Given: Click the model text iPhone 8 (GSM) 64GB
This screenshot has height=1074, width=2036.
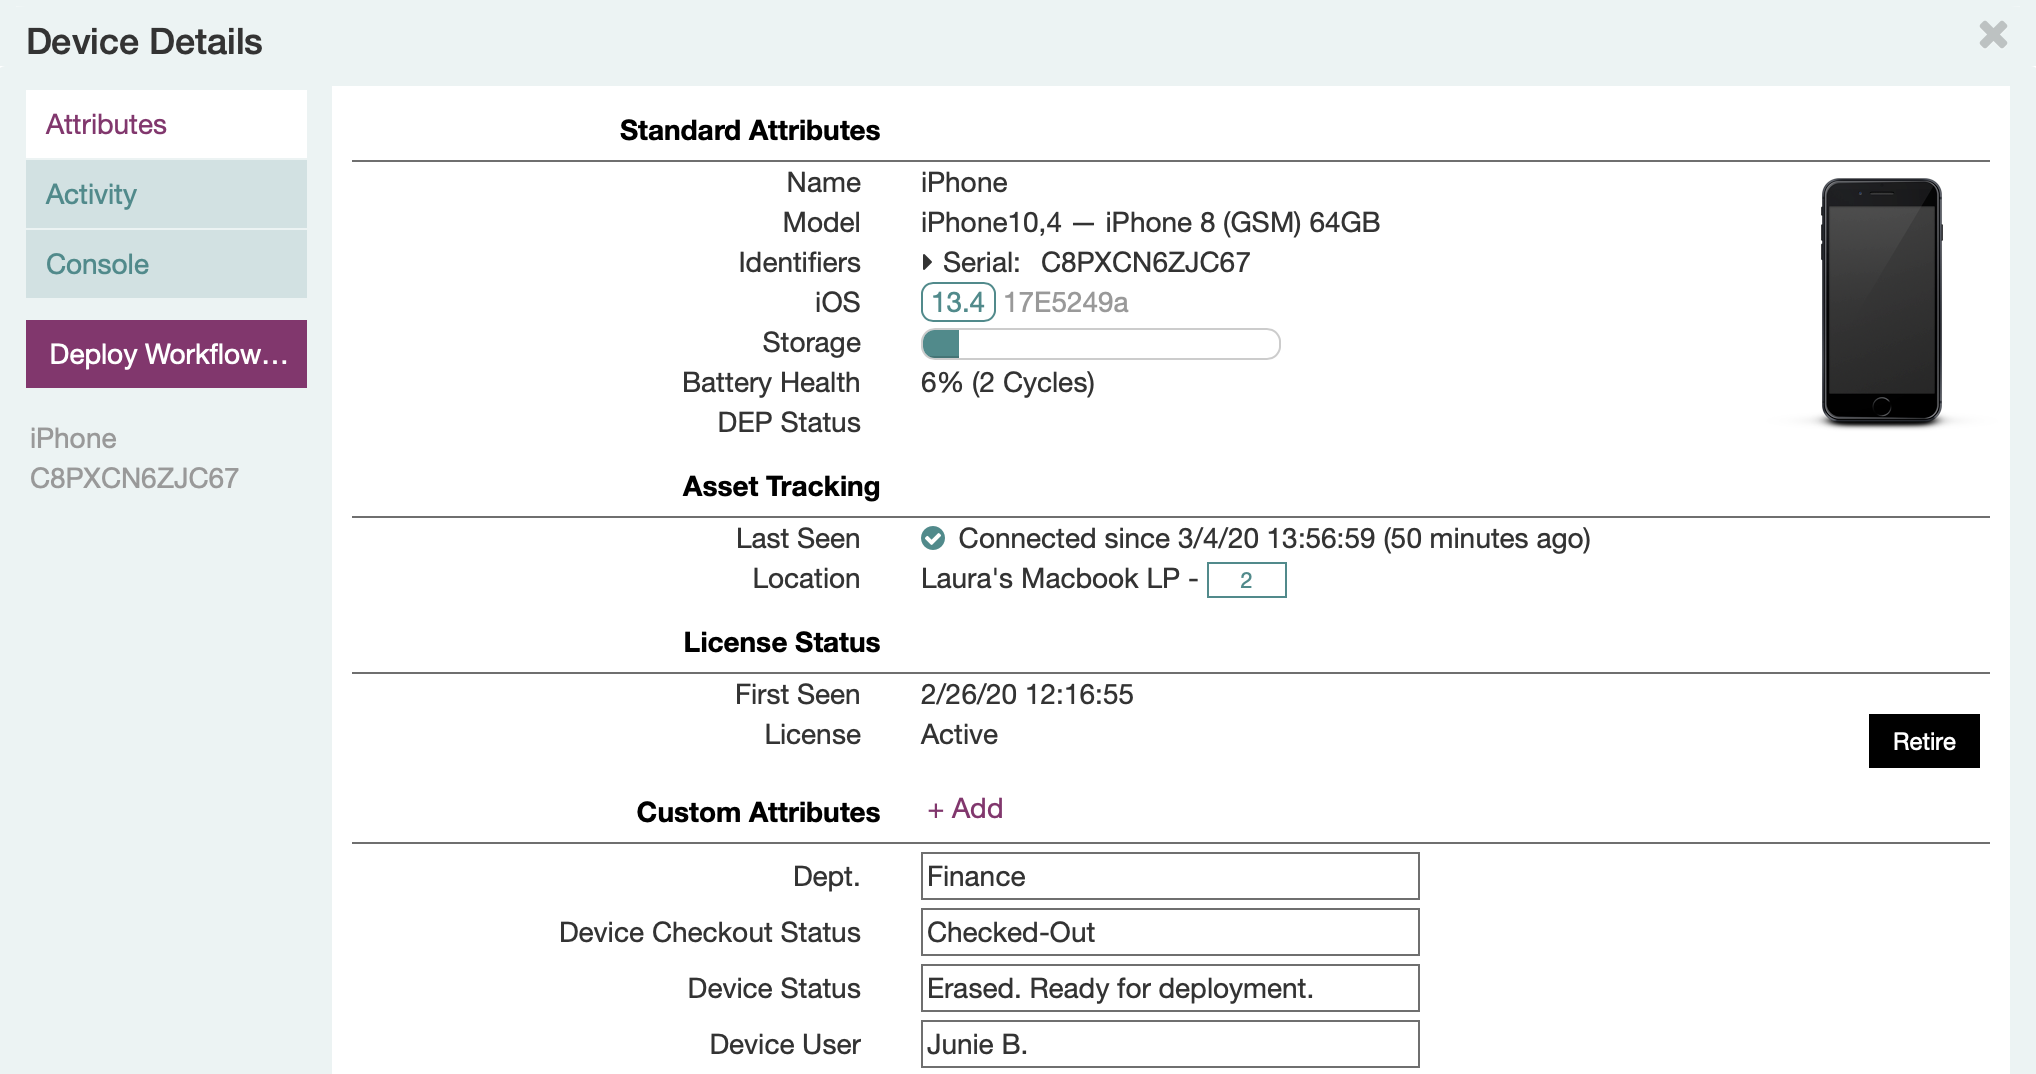Looking at the screenshot, I should [1242, 222].
